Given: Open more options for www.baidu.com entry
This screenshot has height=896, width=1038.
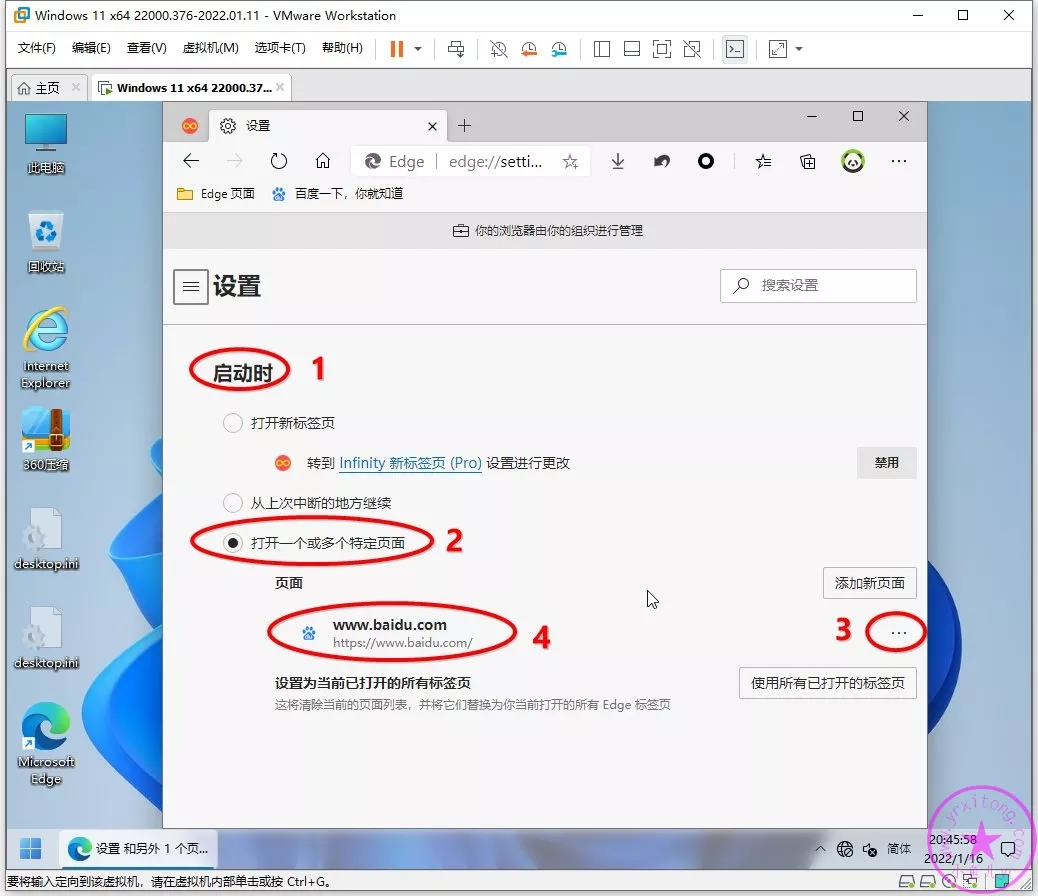Looking at the screenshot, I should point(898,633).
